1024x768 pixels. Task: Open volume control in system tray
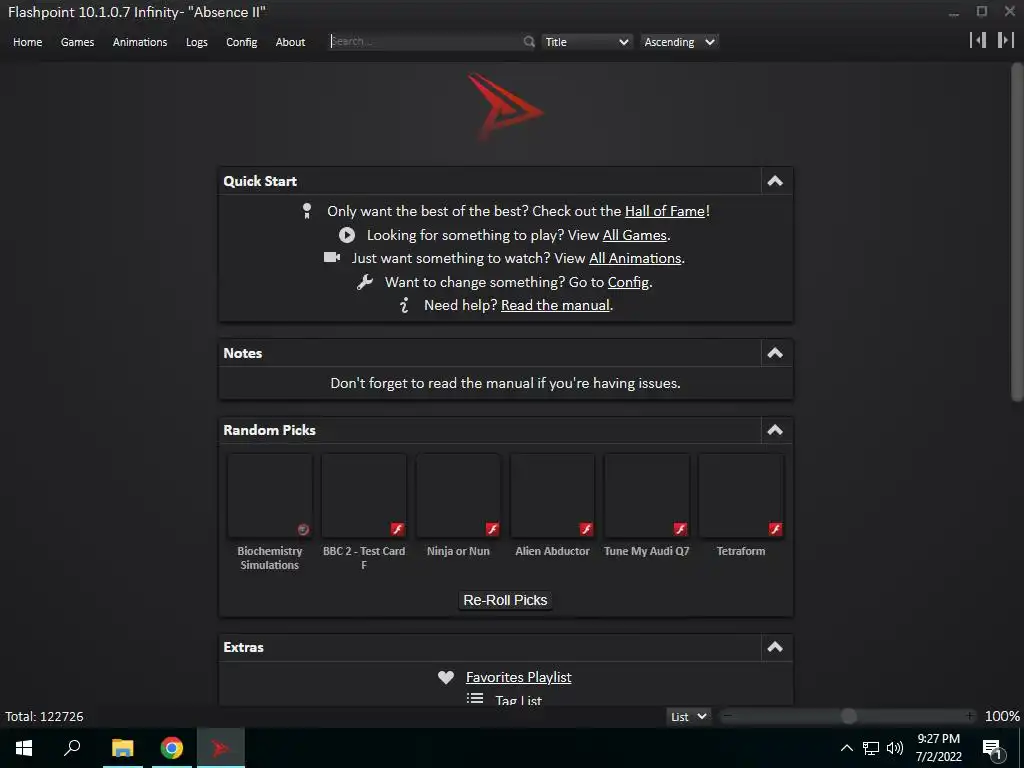[895, 748]
